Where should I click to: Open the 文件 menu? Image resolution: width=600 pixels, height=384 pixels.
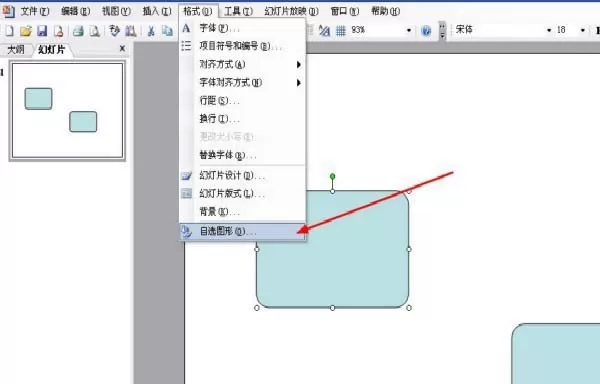coord(34,11)
